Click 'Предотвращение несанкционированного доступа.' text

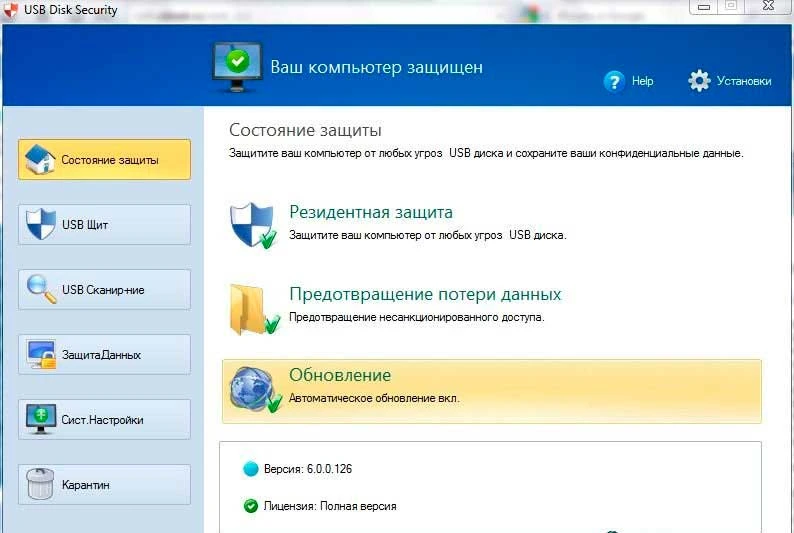pyautogui.click(x=416, y=317)
